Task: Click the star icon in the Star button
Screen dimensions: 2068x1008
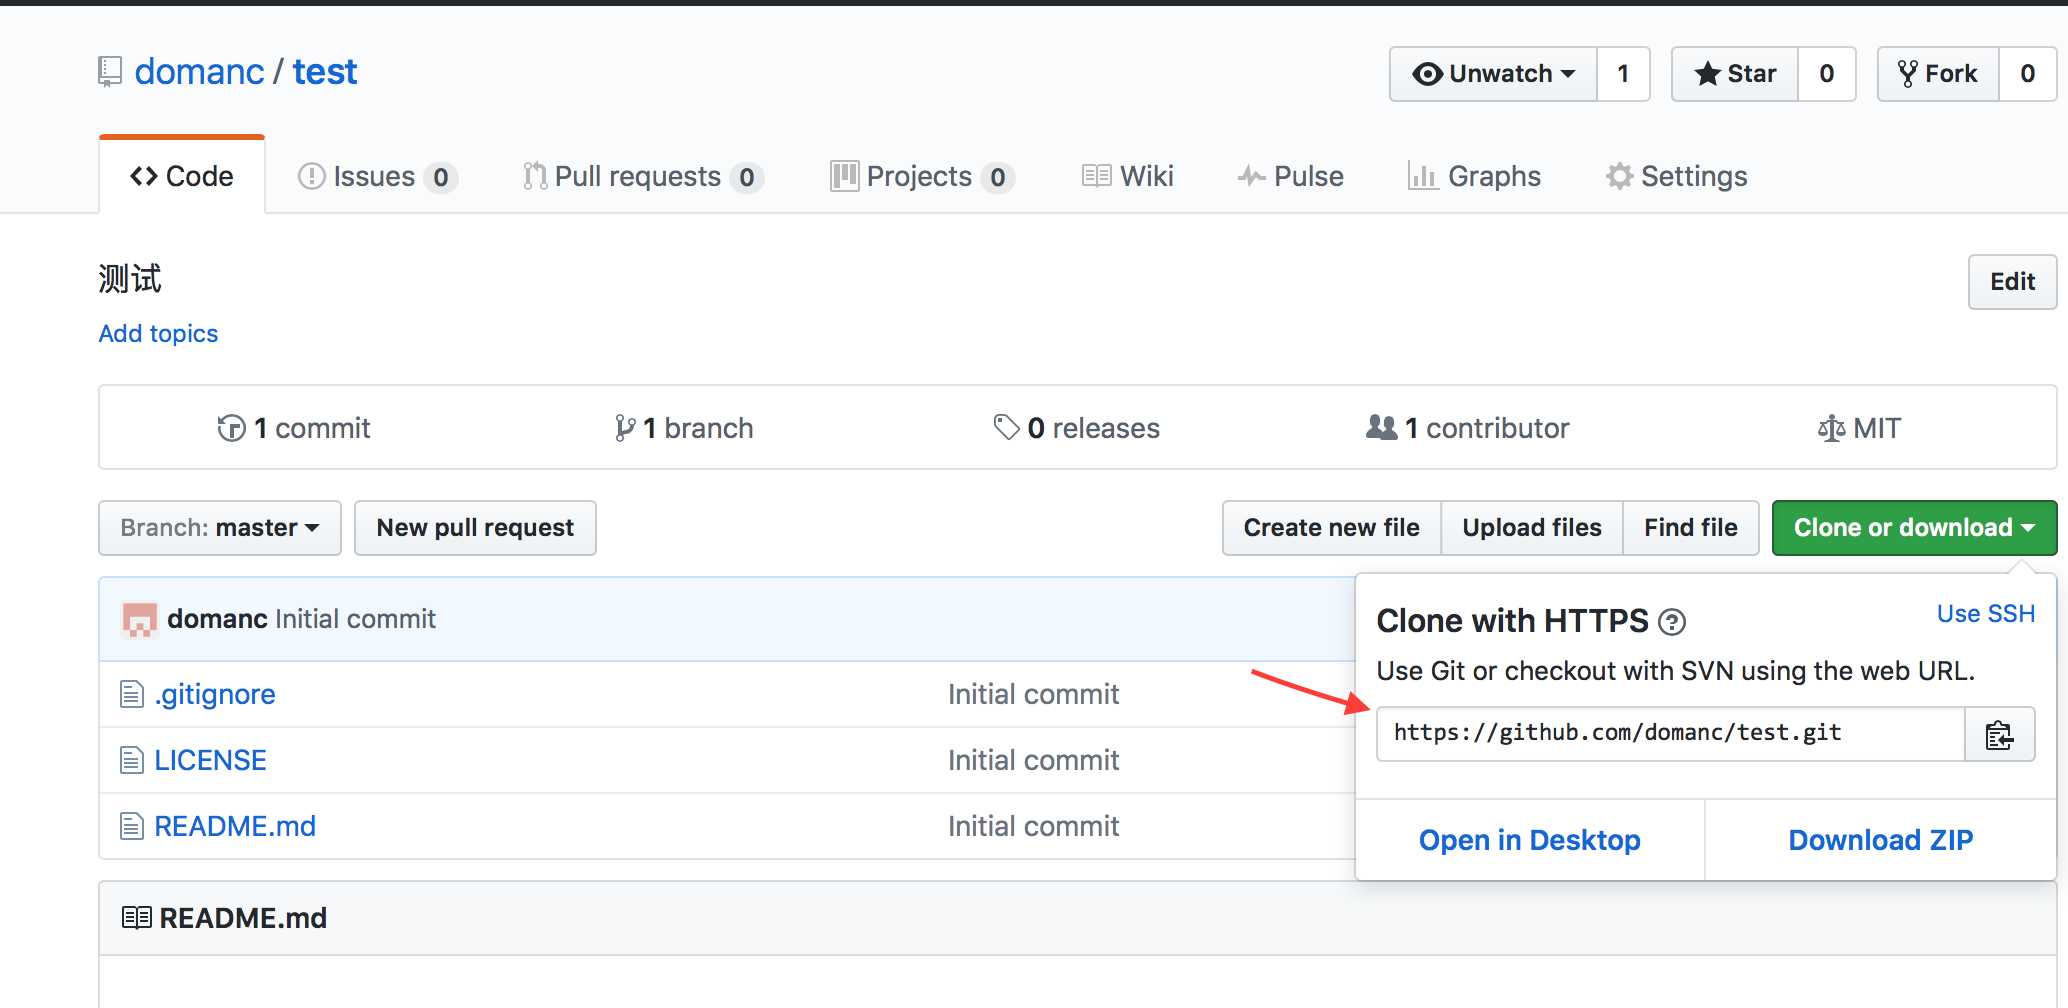Action: pos(1707,73)
